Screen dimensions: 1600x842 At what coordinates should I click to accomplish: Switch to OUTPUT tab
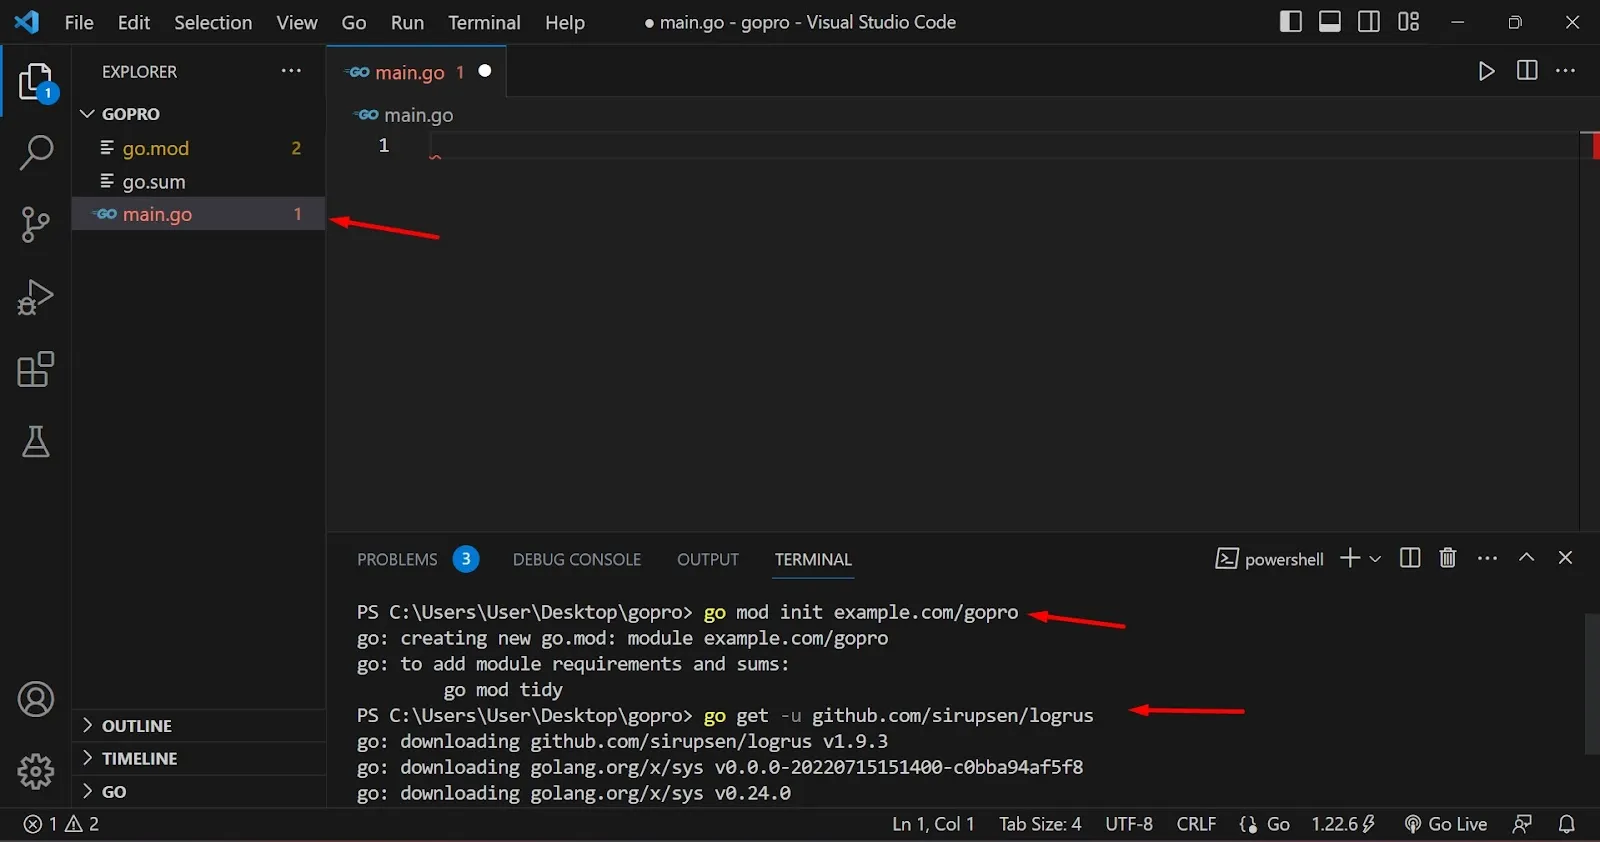[x=708, y=559]
